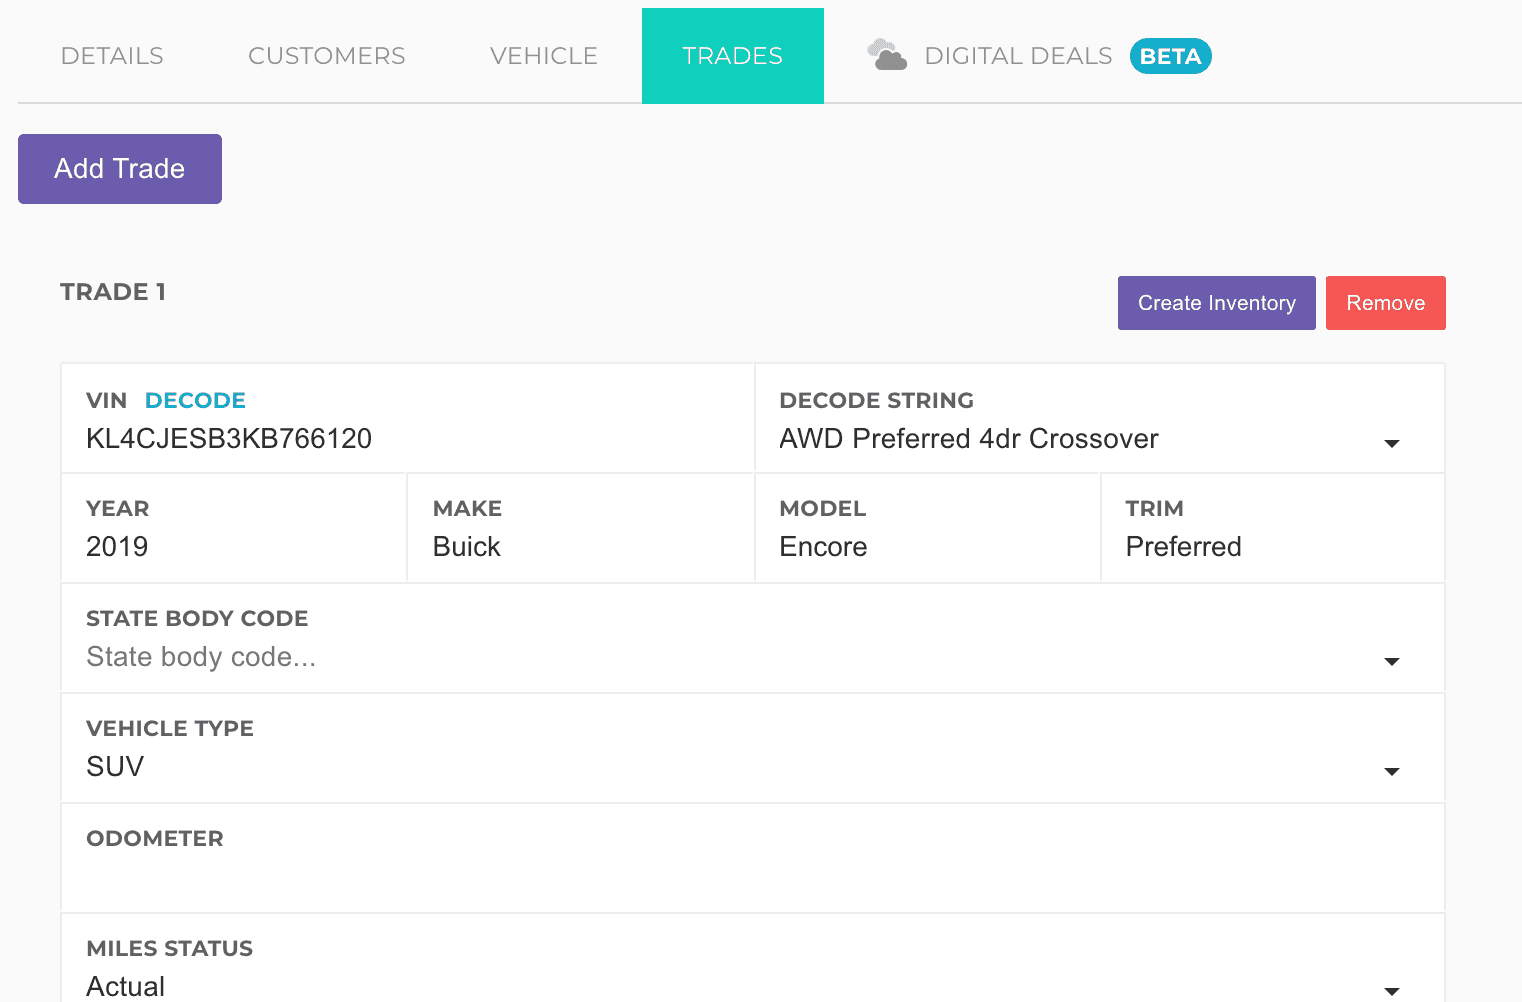Click the Decode link next to VIN
This screenshot has height=1002, width=1522.
click(x=195, y=400)
